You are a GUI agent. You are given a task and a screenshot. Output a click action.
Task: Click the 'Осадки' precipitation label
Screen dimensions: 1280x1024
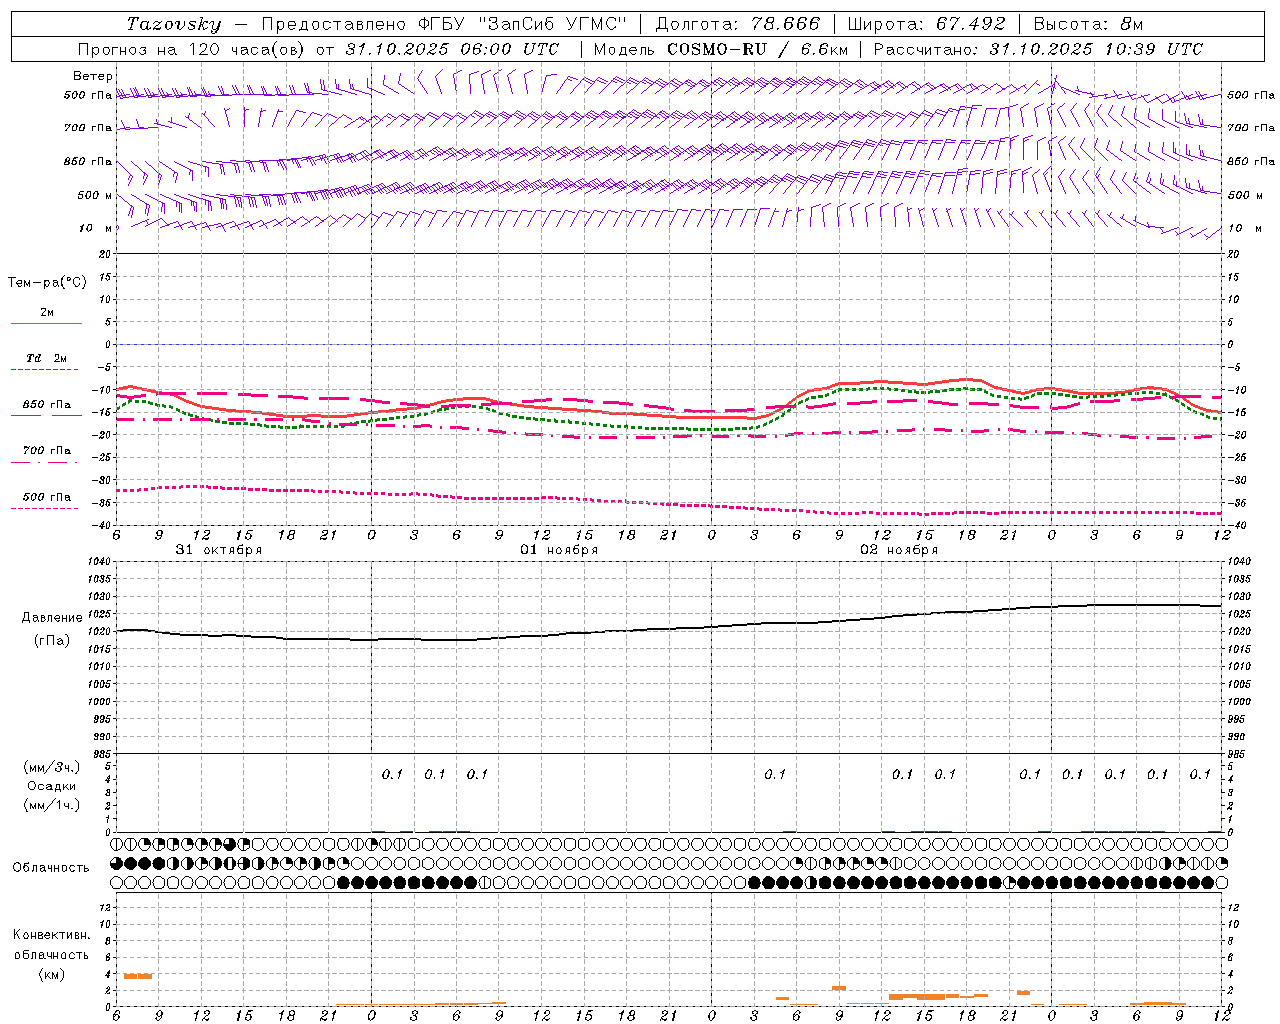52,786
